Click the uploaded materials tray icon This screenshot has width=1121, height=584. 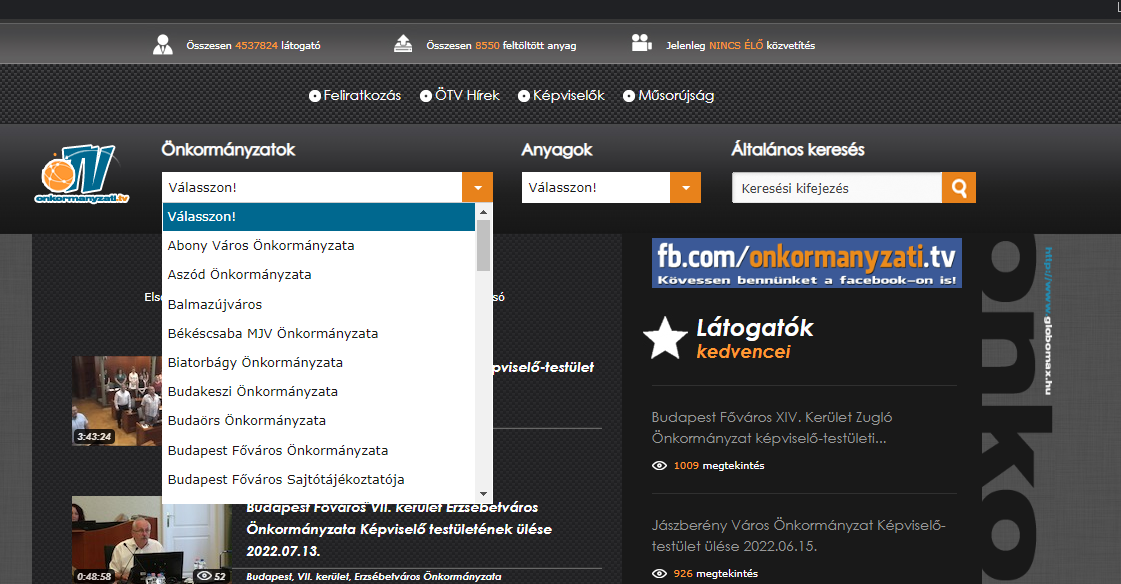(403, 44)
